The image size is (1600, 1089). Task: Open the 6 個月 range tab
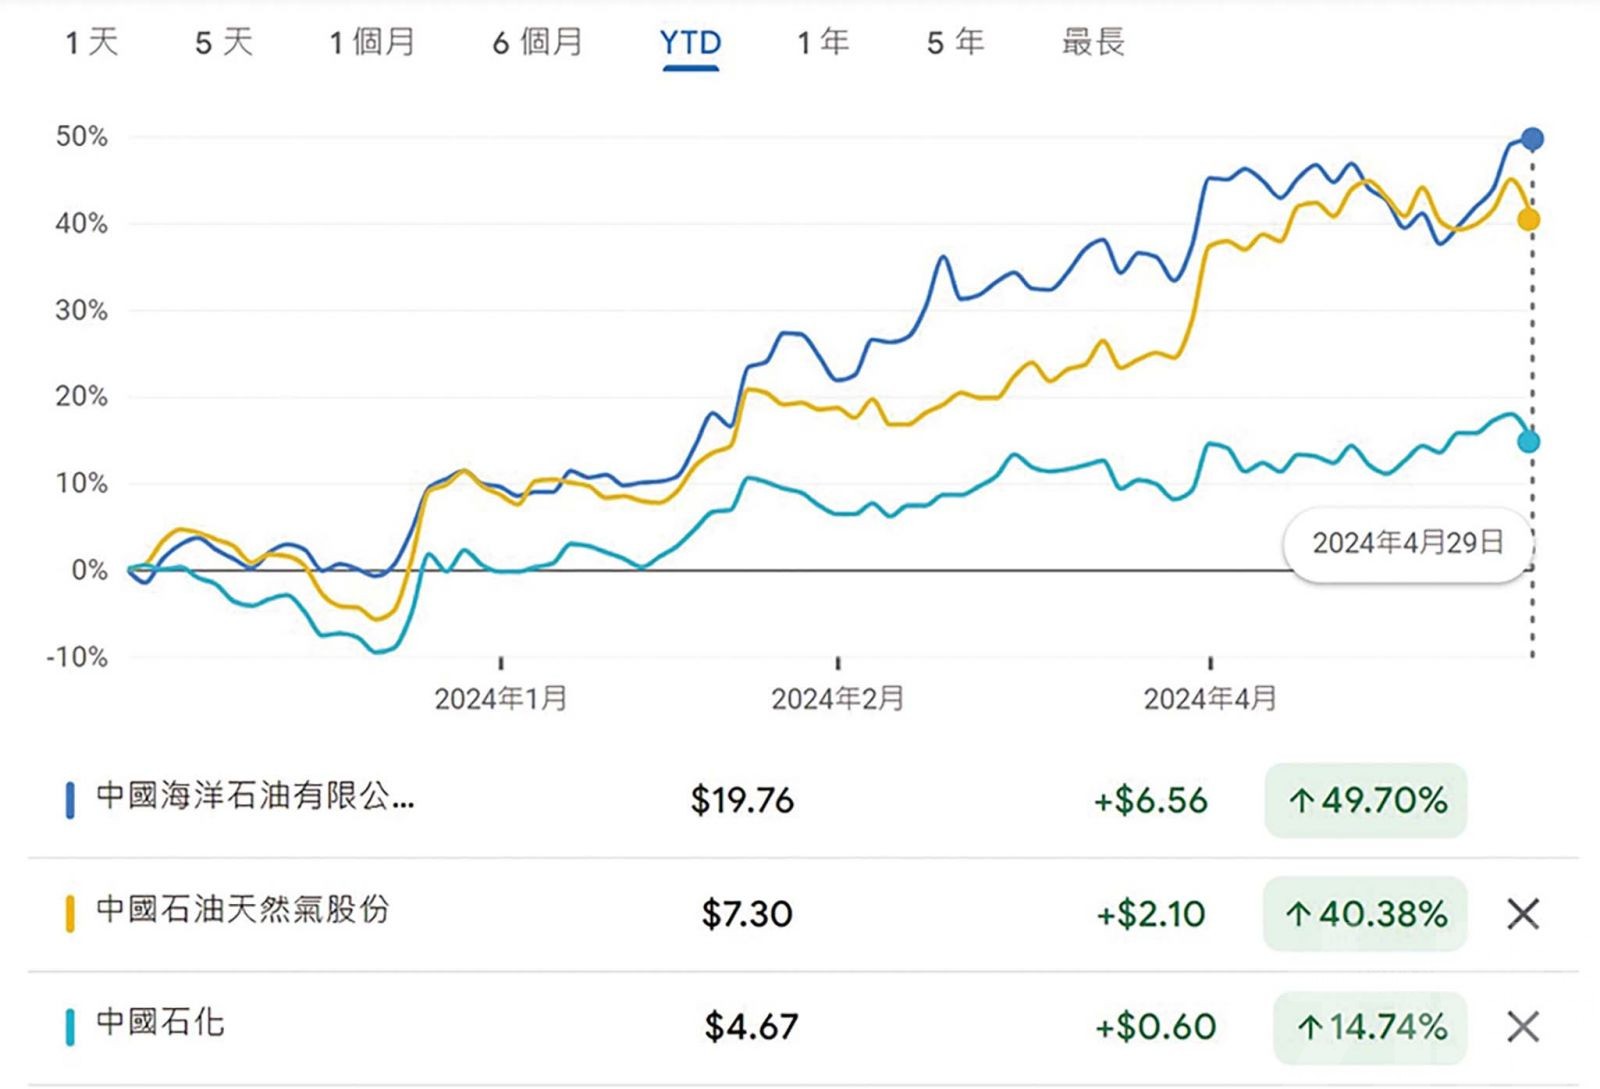click(x=537, y=42)
